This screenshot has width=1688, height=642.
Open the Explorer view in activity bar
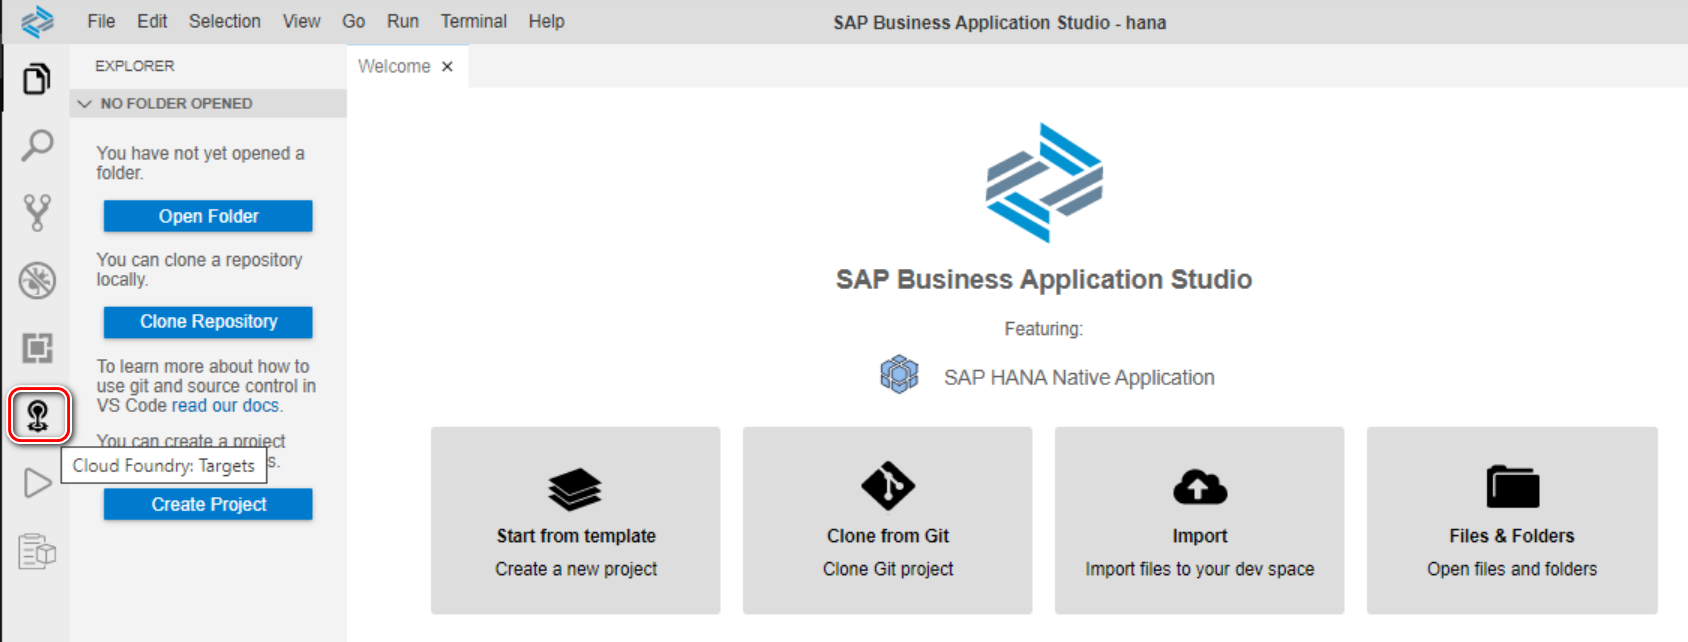pos(37,78)
